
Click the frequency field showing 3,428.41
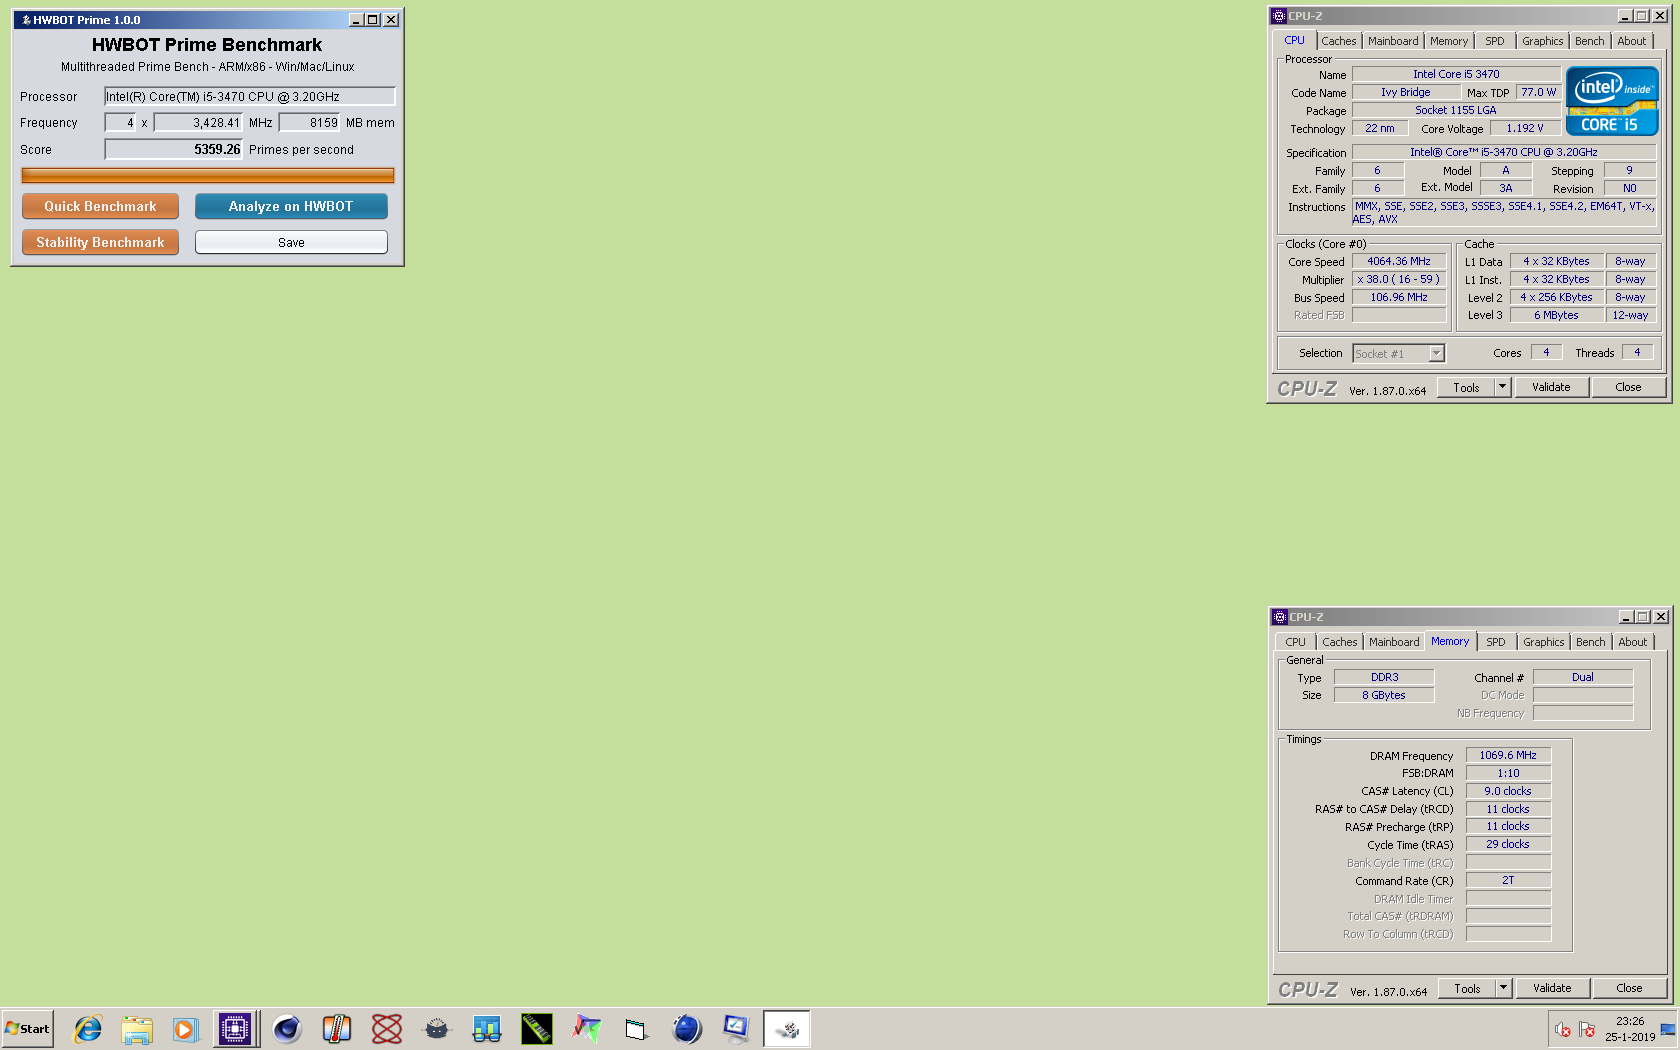coord(199,122)
